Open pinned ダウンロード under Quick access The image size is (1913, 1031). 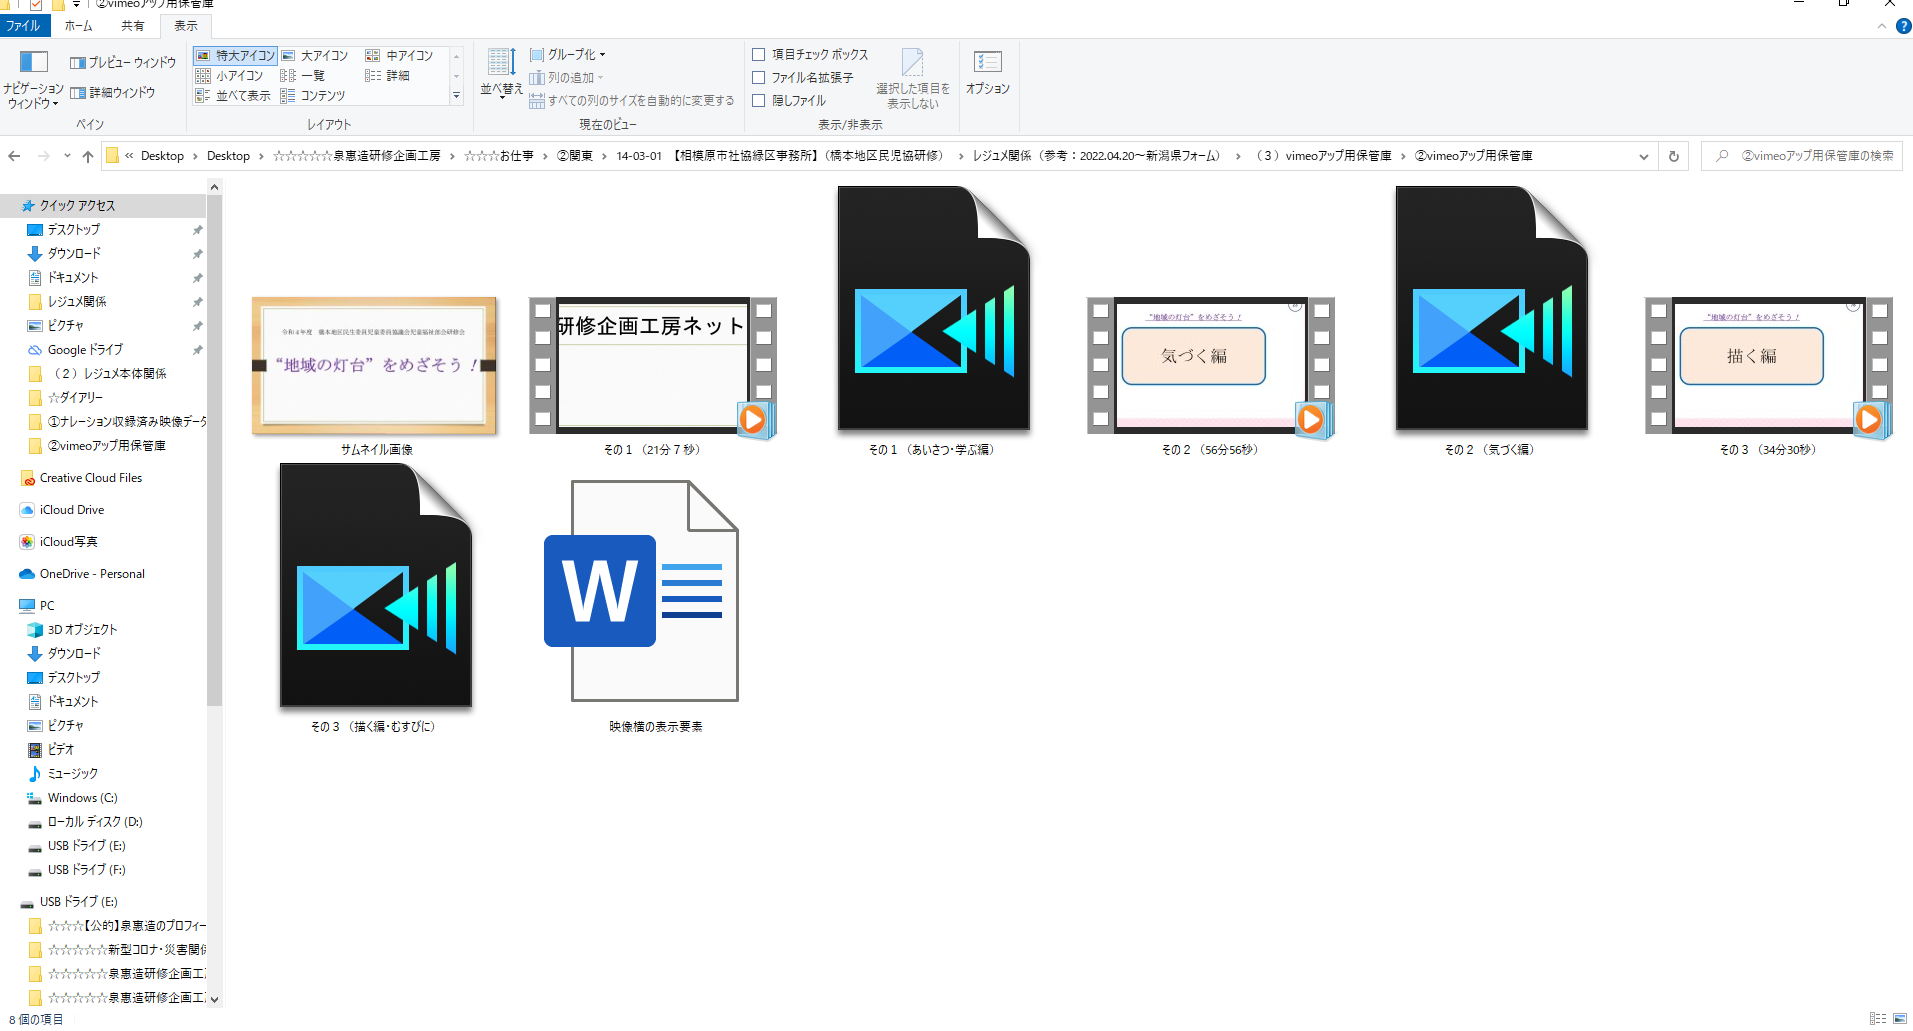pos(74,253)
